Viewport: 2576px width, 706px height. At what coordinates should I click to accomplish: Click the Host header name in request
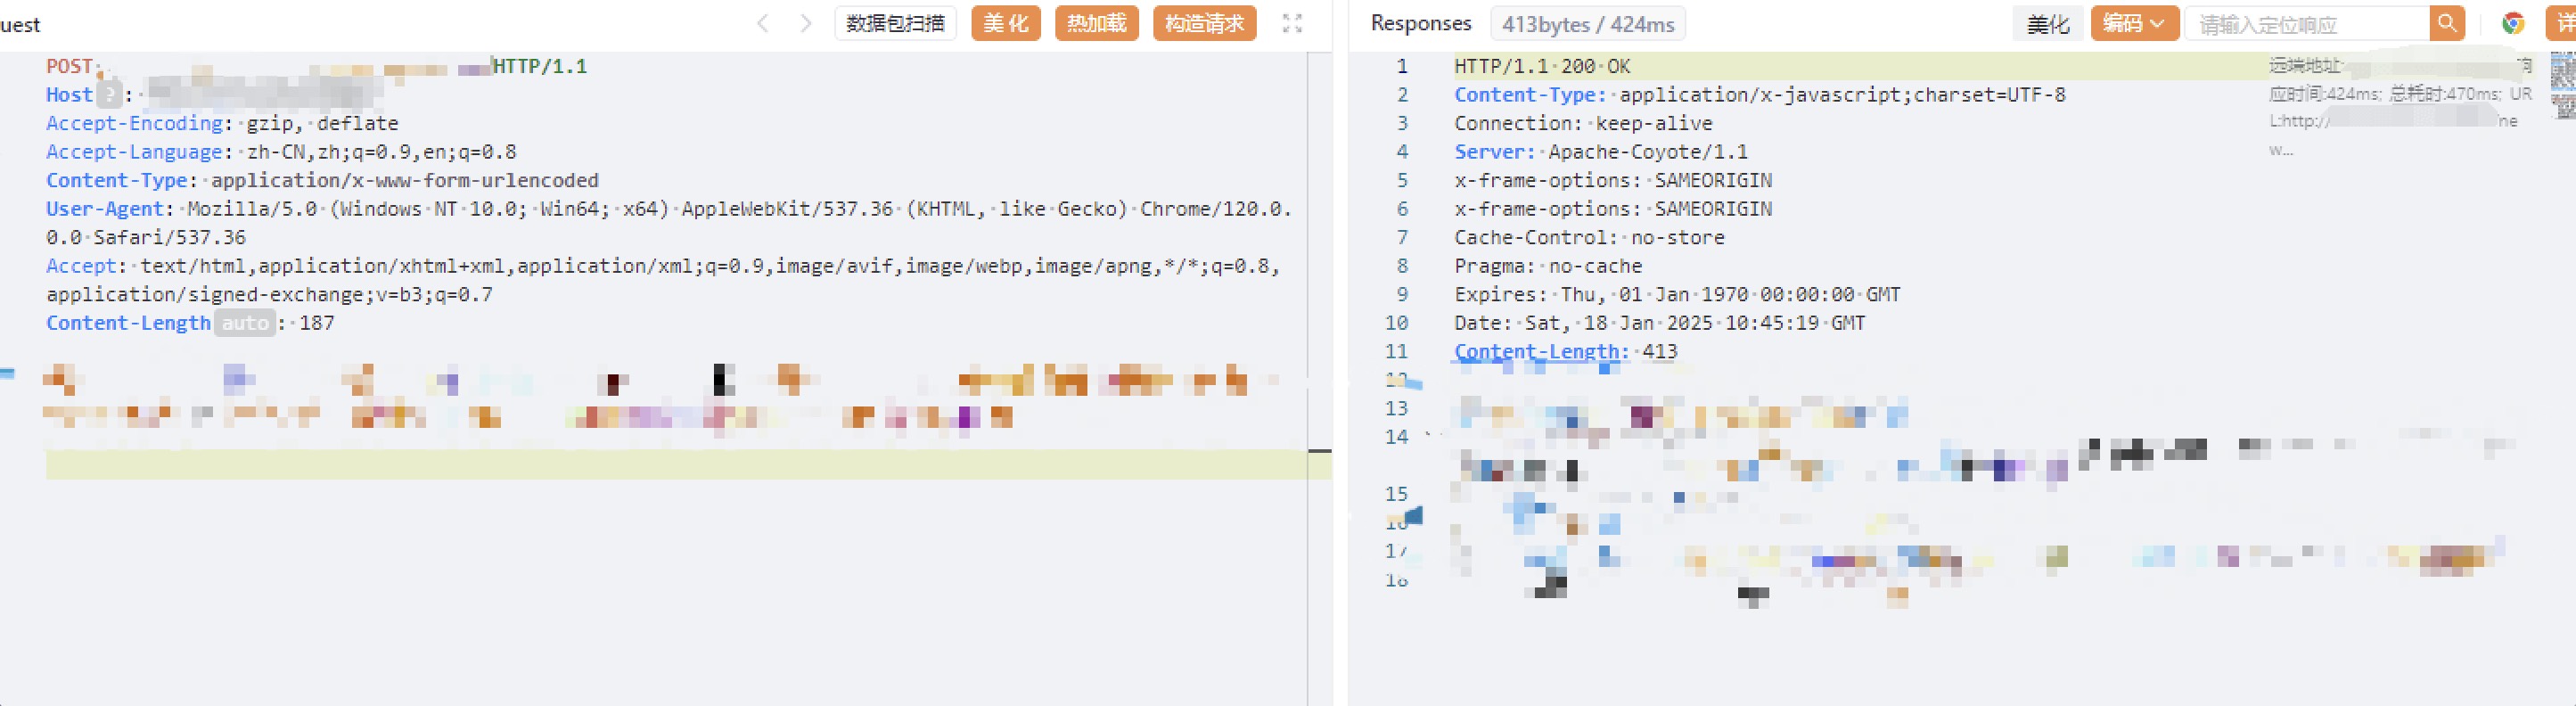pyautogui.click(x=69, y=95)
